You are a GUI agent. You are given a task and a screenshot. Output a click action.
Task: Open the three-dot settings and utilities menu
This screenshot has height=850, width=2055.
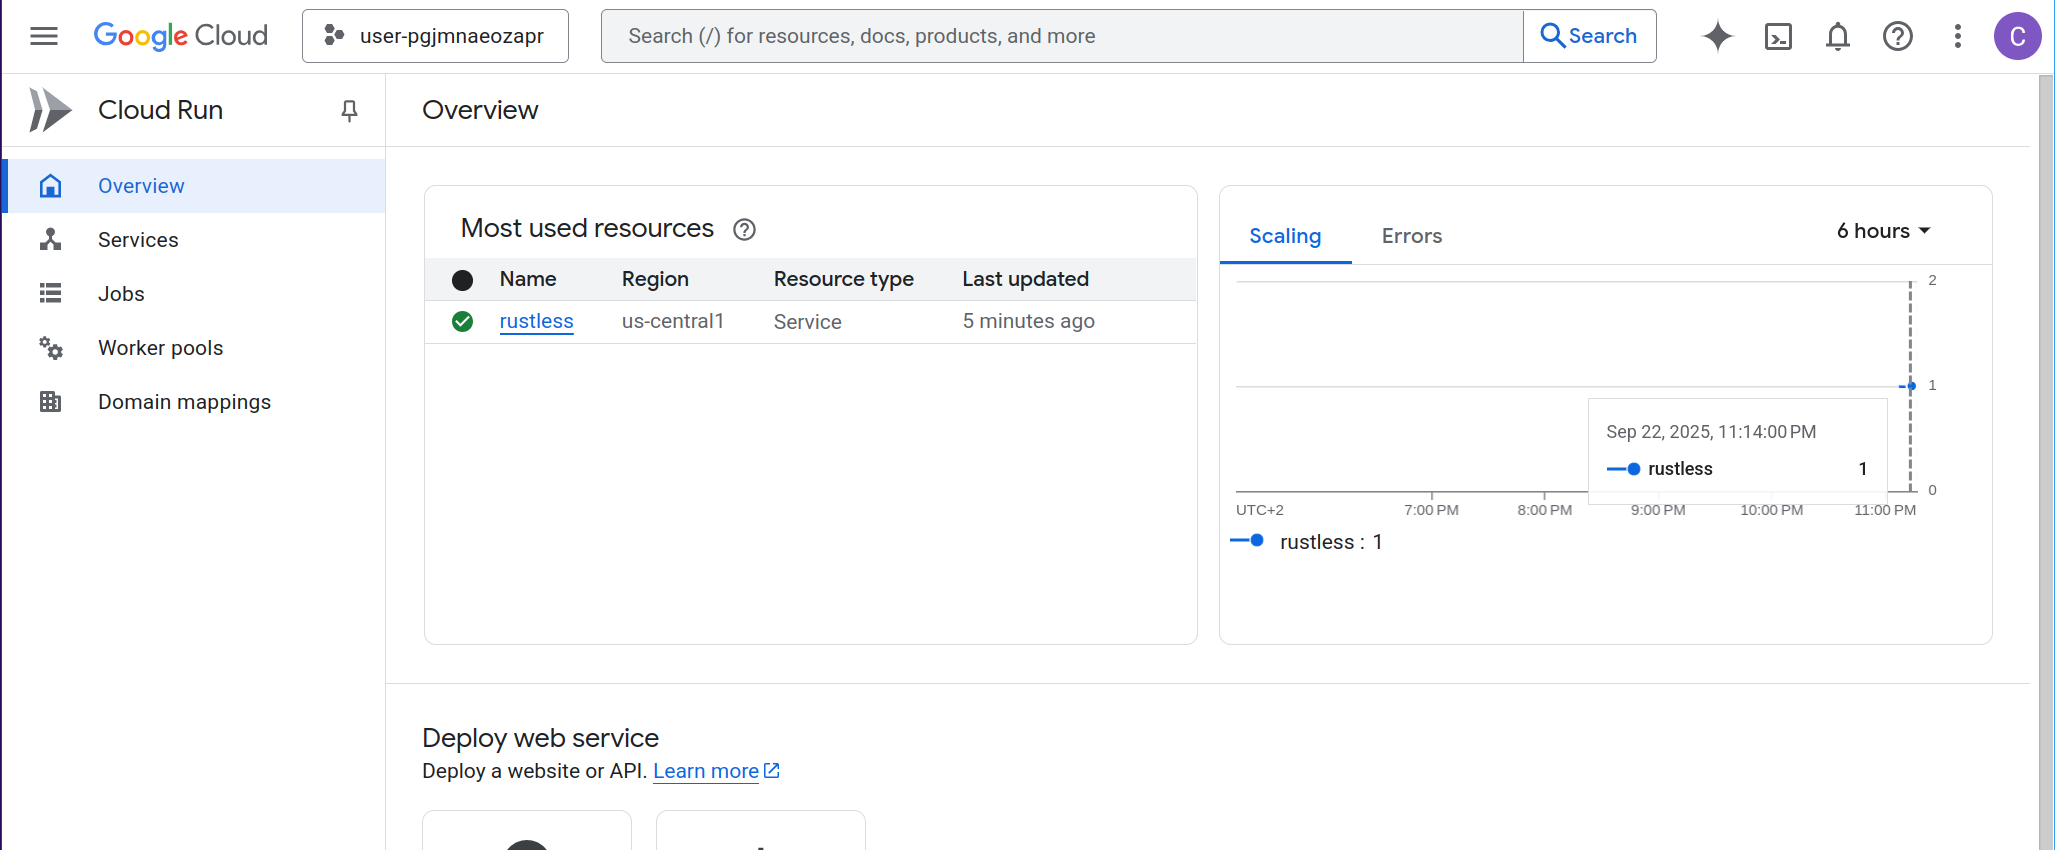[1957, 36]
